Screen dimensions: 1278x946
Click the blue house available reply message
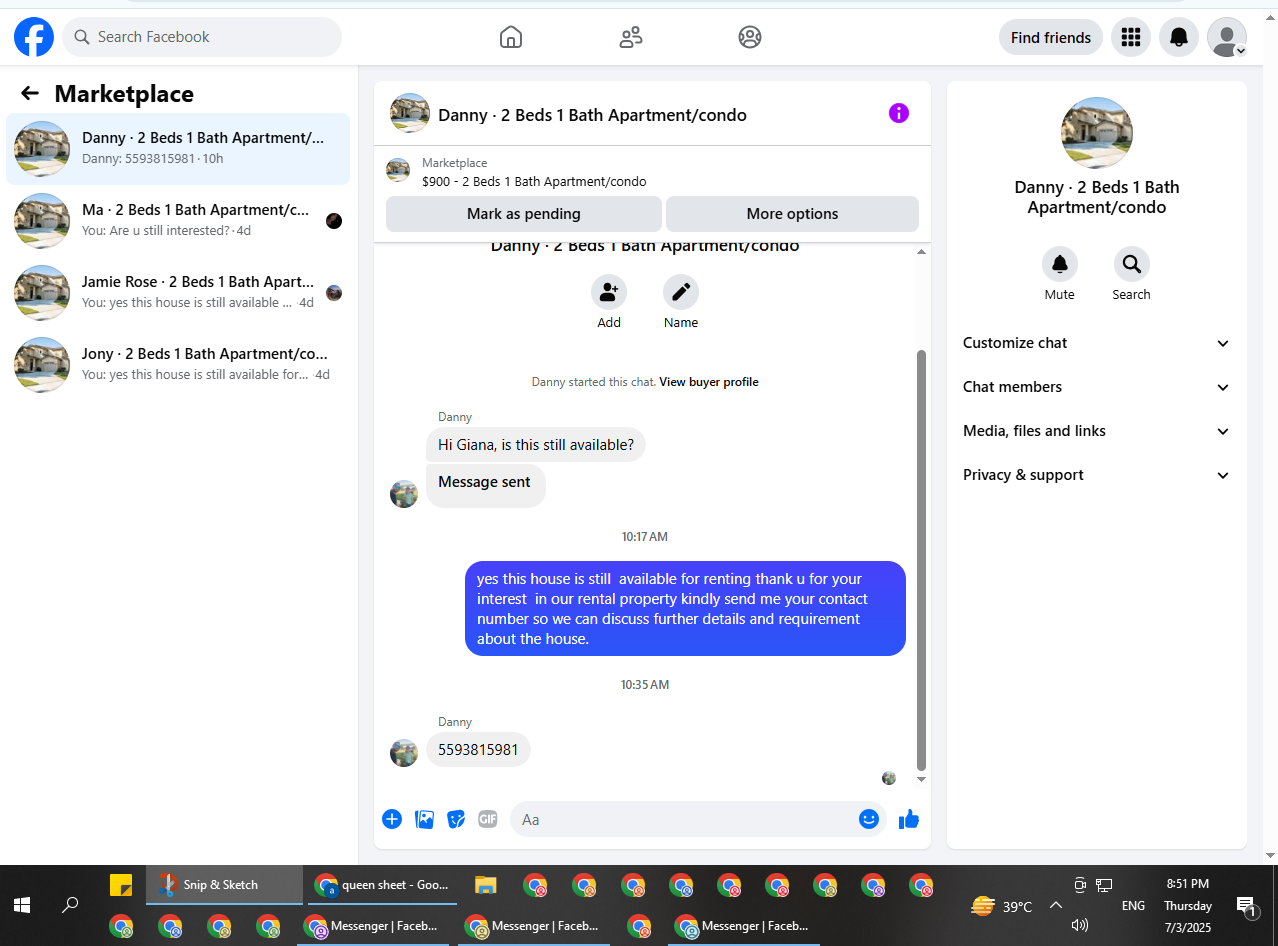[x=685, y=609]
